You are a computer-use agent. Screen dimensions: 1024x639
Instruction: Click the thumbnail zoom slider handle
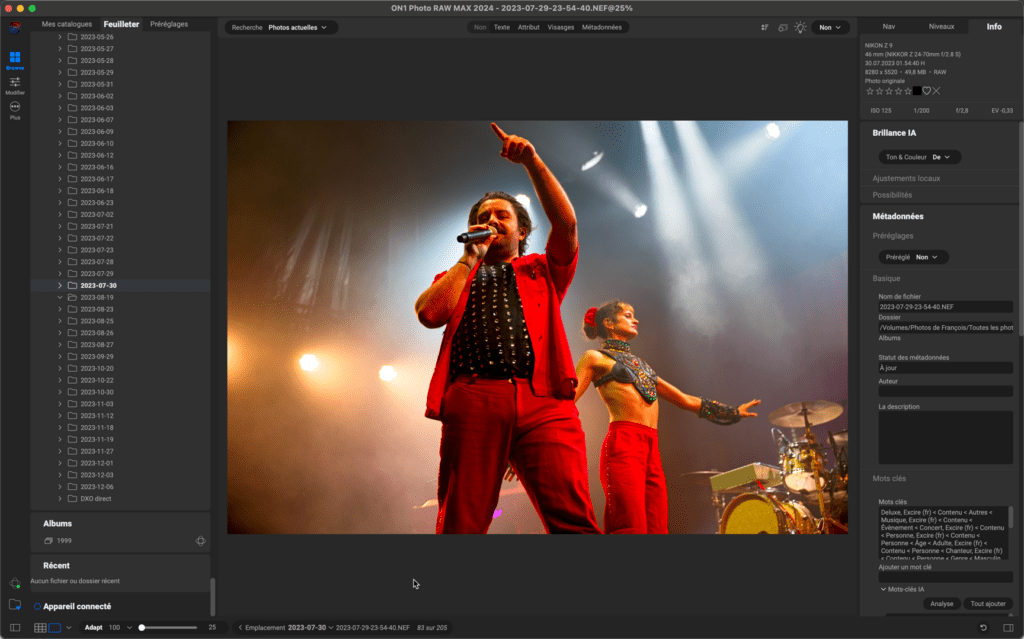click(x=142, y=627)
